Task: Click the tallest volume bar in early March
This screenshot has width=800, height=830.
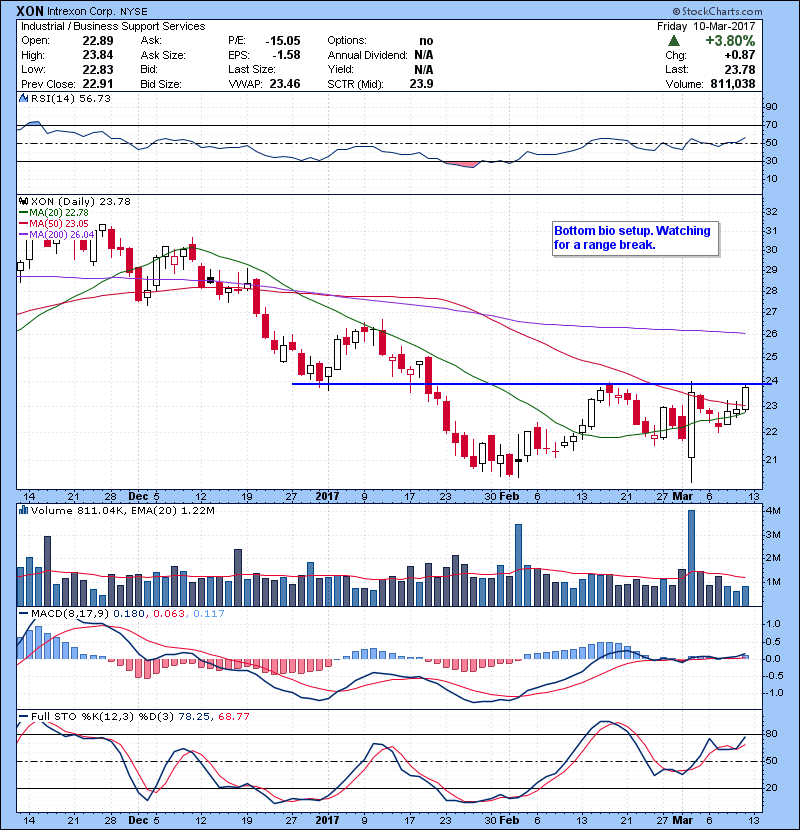Action: click(691, 558)
